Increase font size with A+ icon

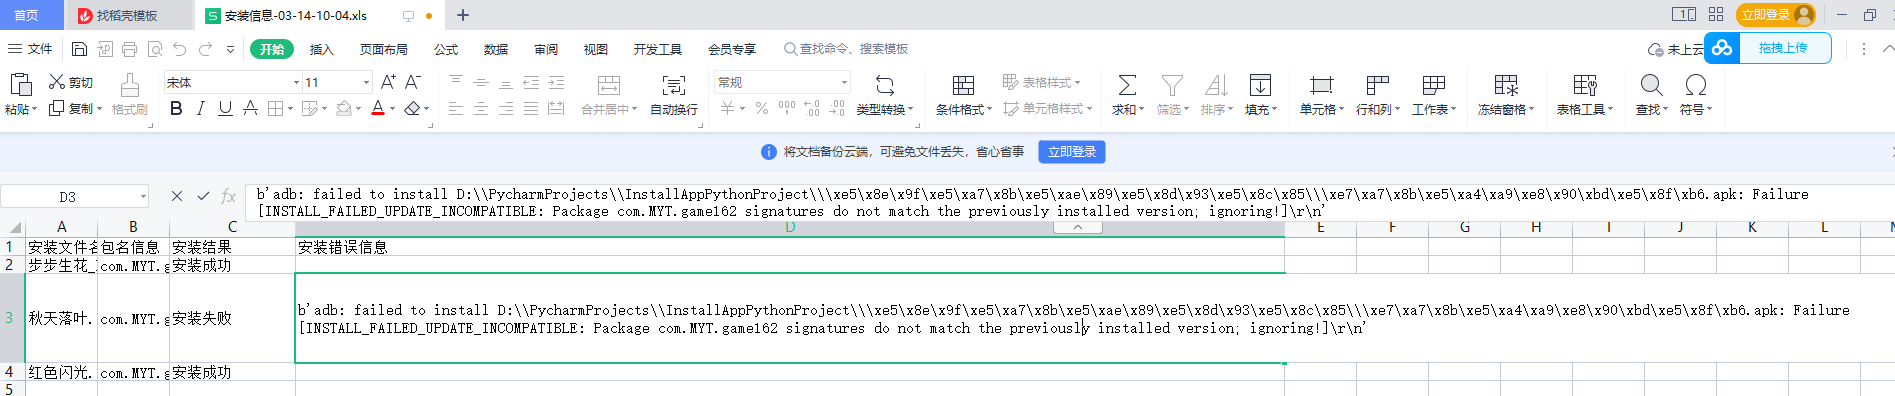388,82
